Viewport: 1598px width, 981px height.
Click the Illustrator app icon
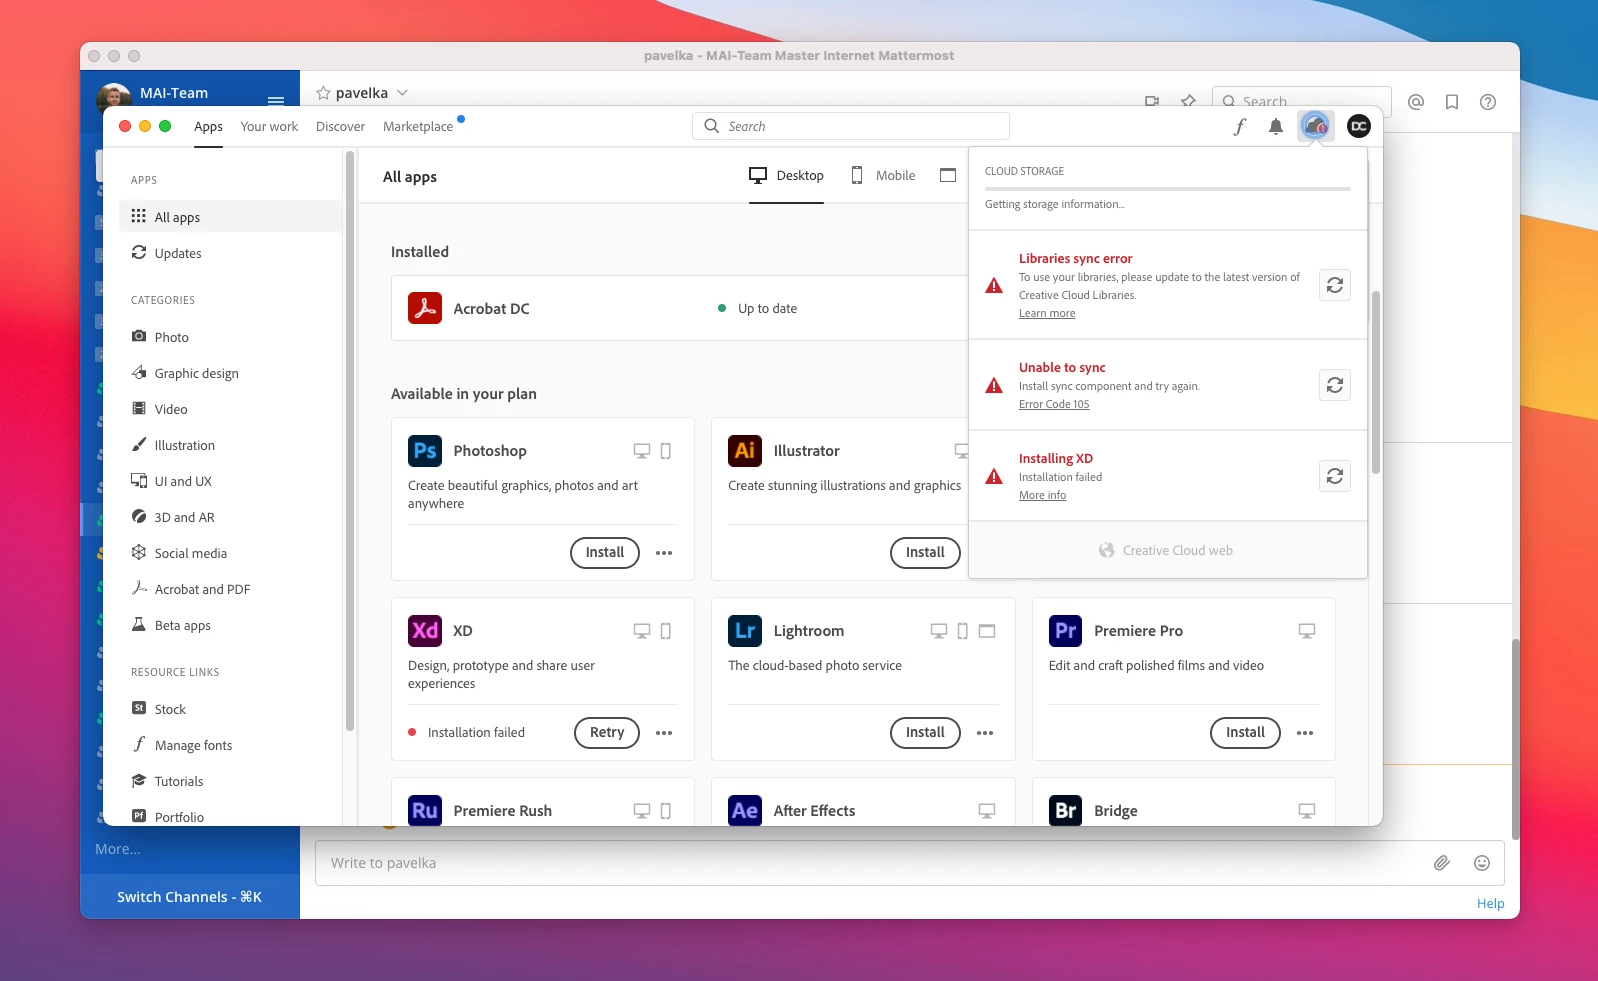pyautogui.click(x=745, y=451)
